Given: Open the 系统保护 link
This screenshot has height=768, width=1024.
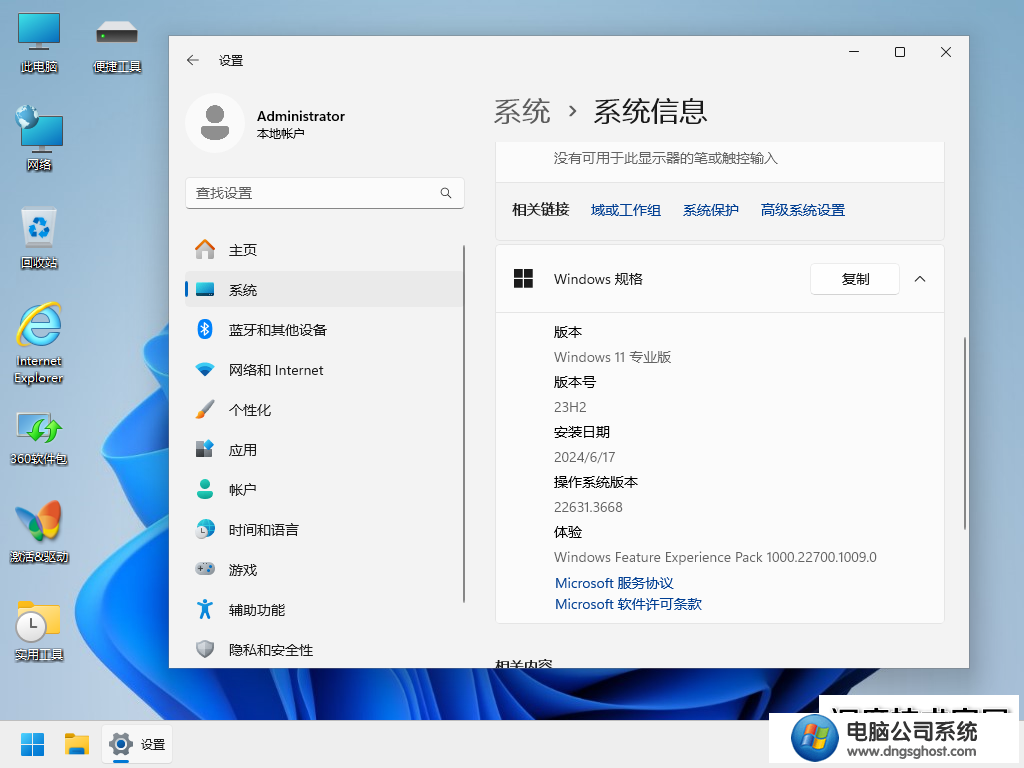Looking at the screenshot, I should (x=711, y=210).
